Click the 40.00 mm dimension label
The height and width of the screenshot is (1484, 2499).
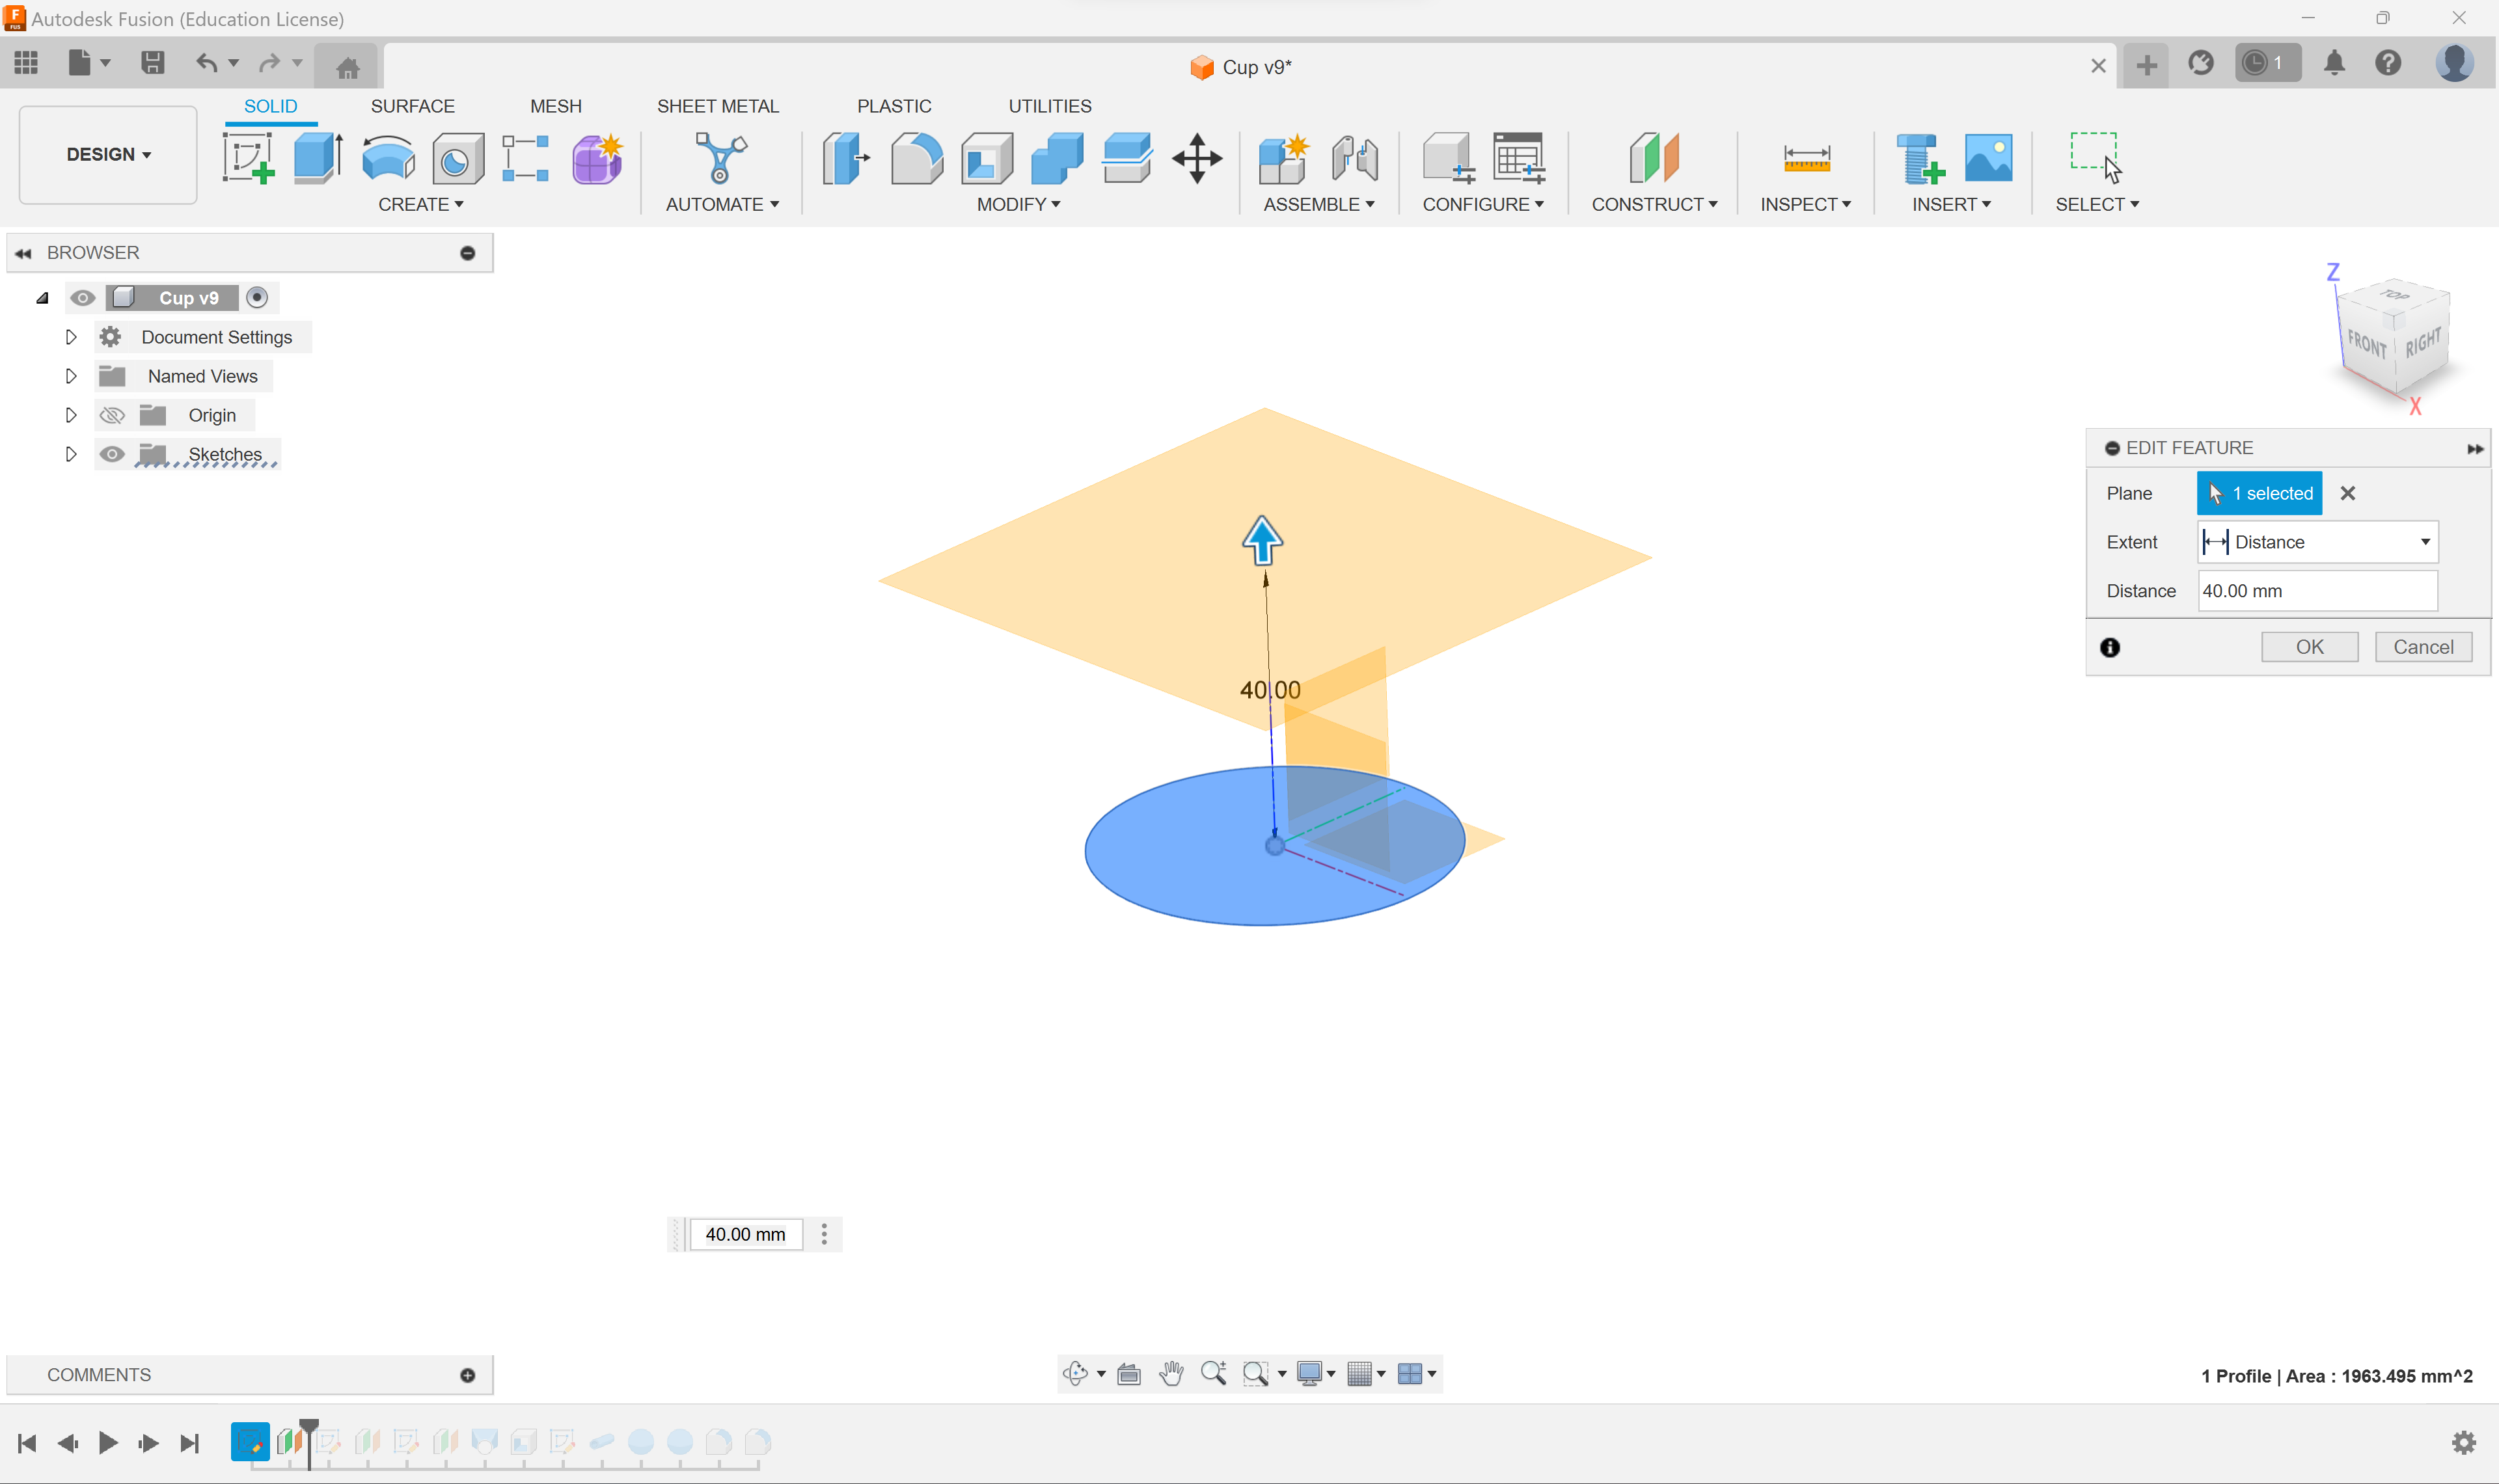point(1269,689)
